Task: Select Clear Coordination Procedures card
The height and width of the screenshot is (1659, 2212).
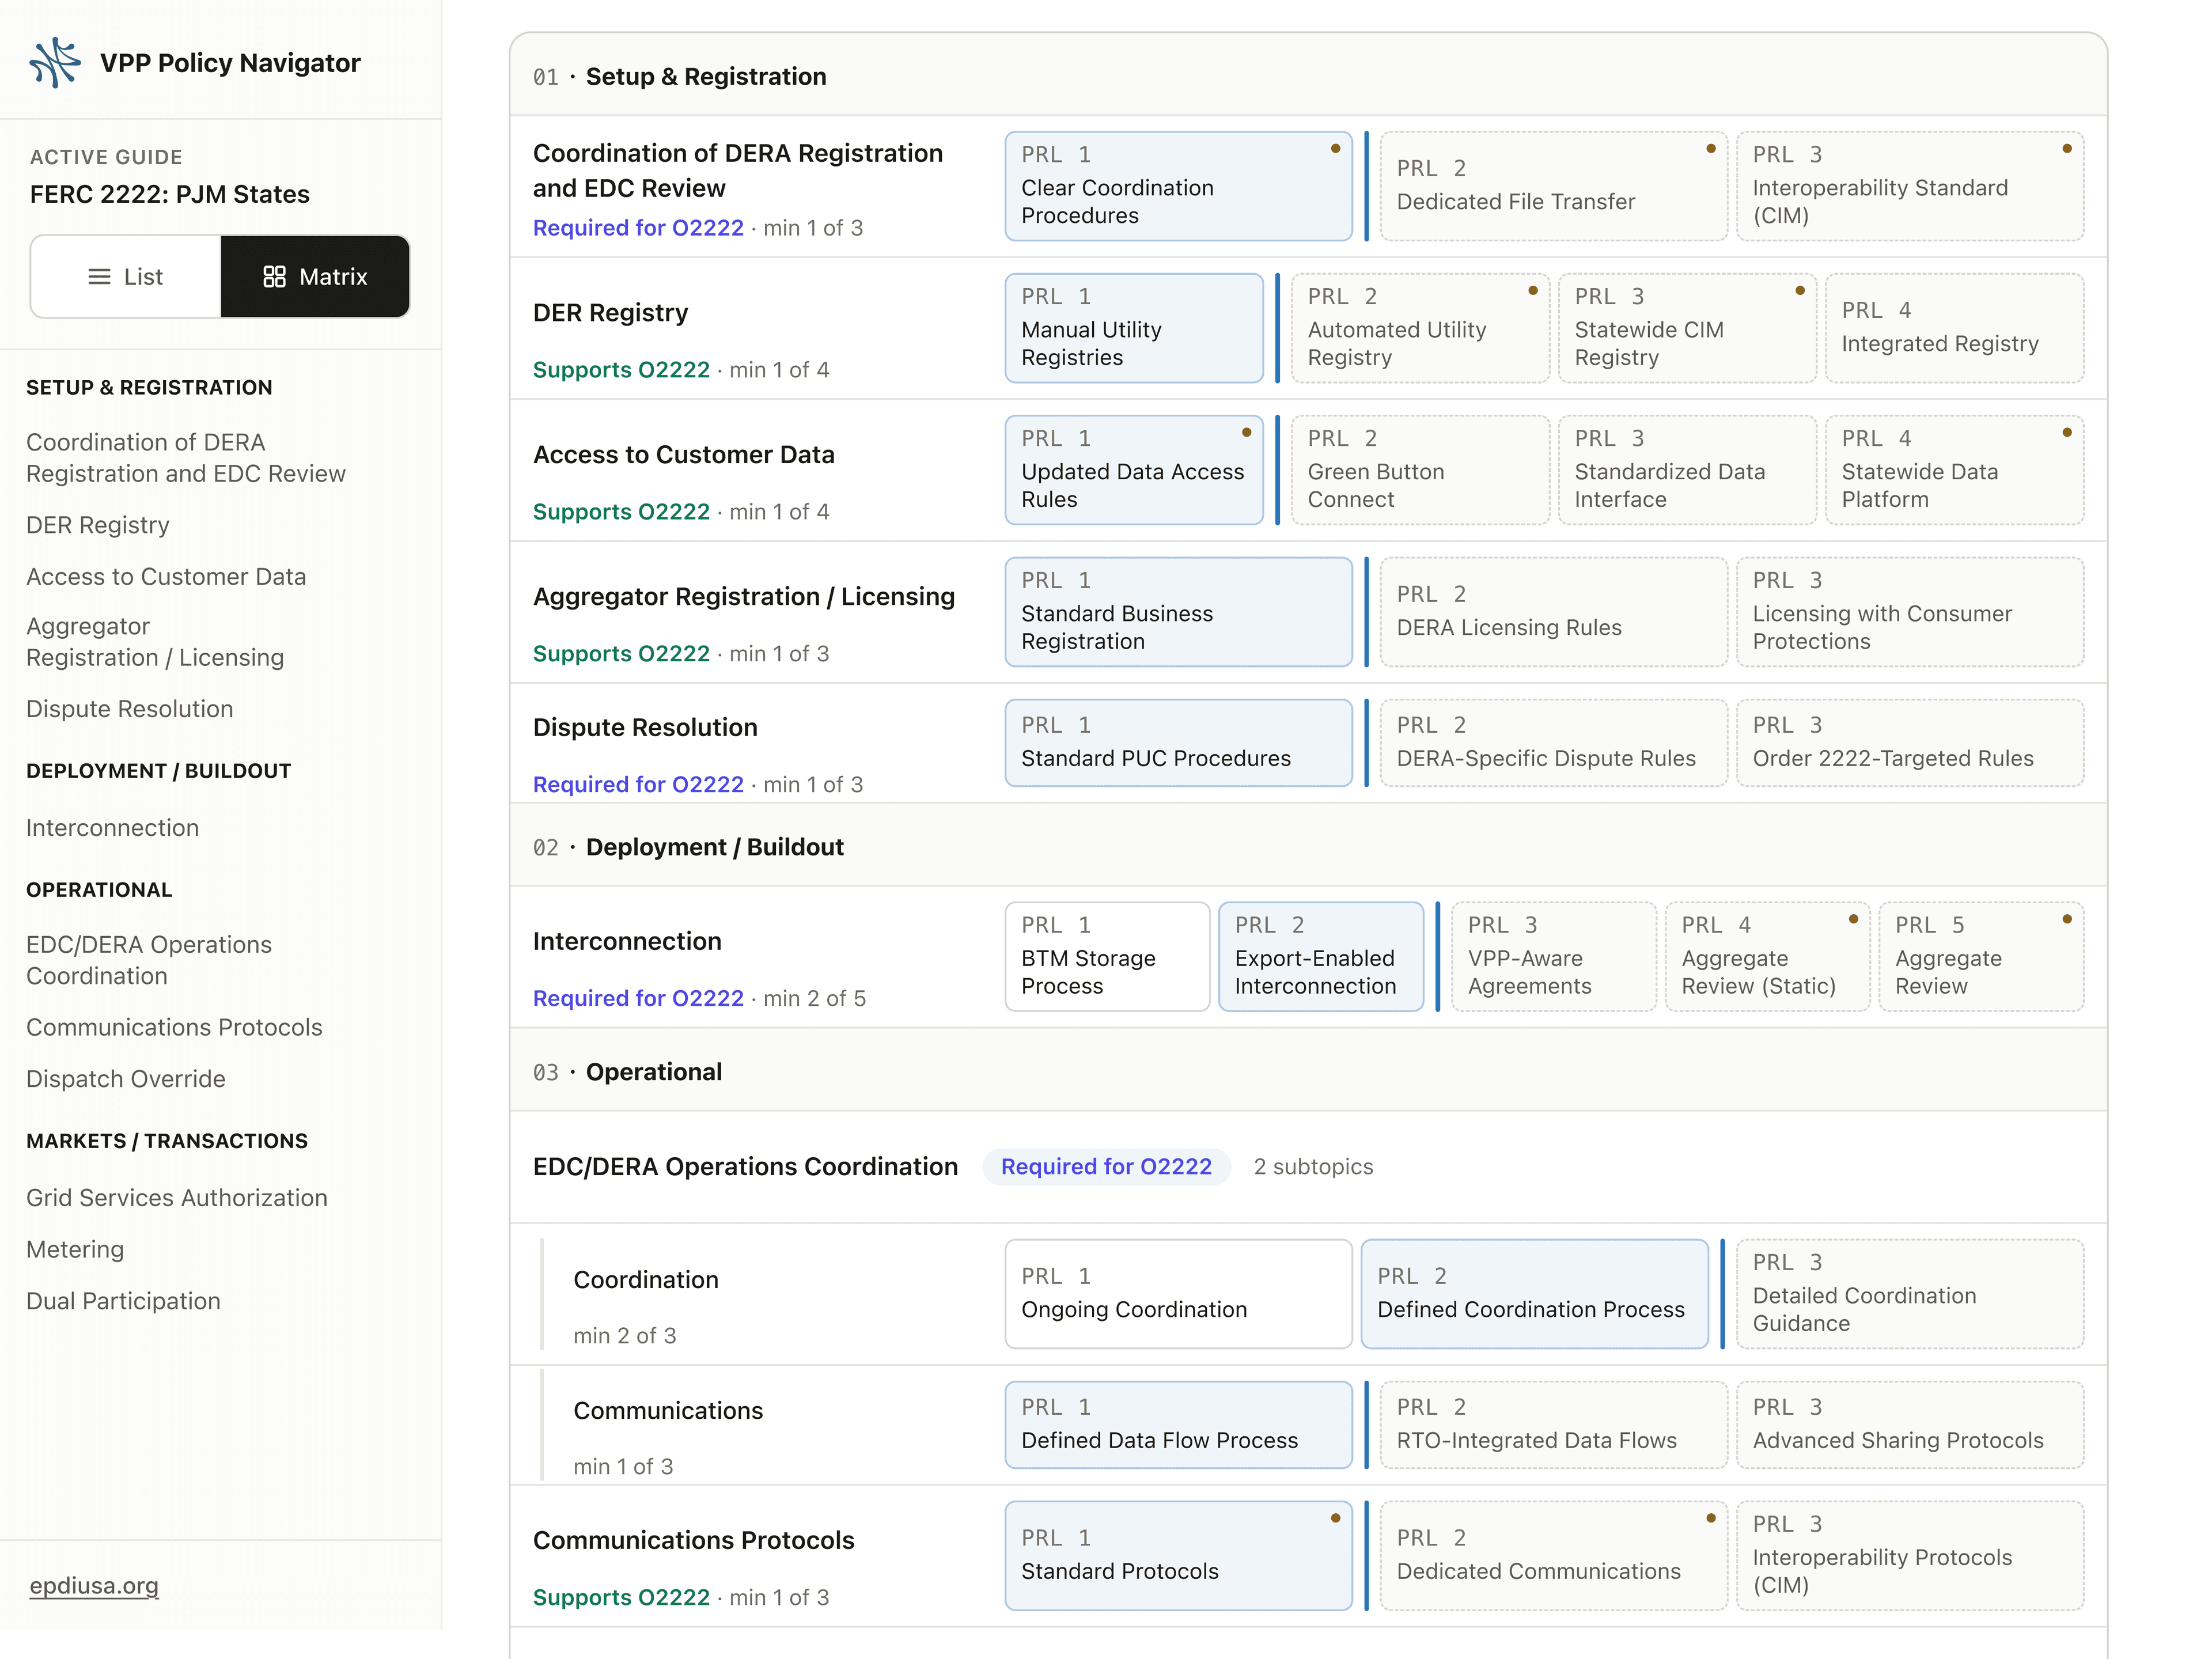Action: coord(1178,186)
